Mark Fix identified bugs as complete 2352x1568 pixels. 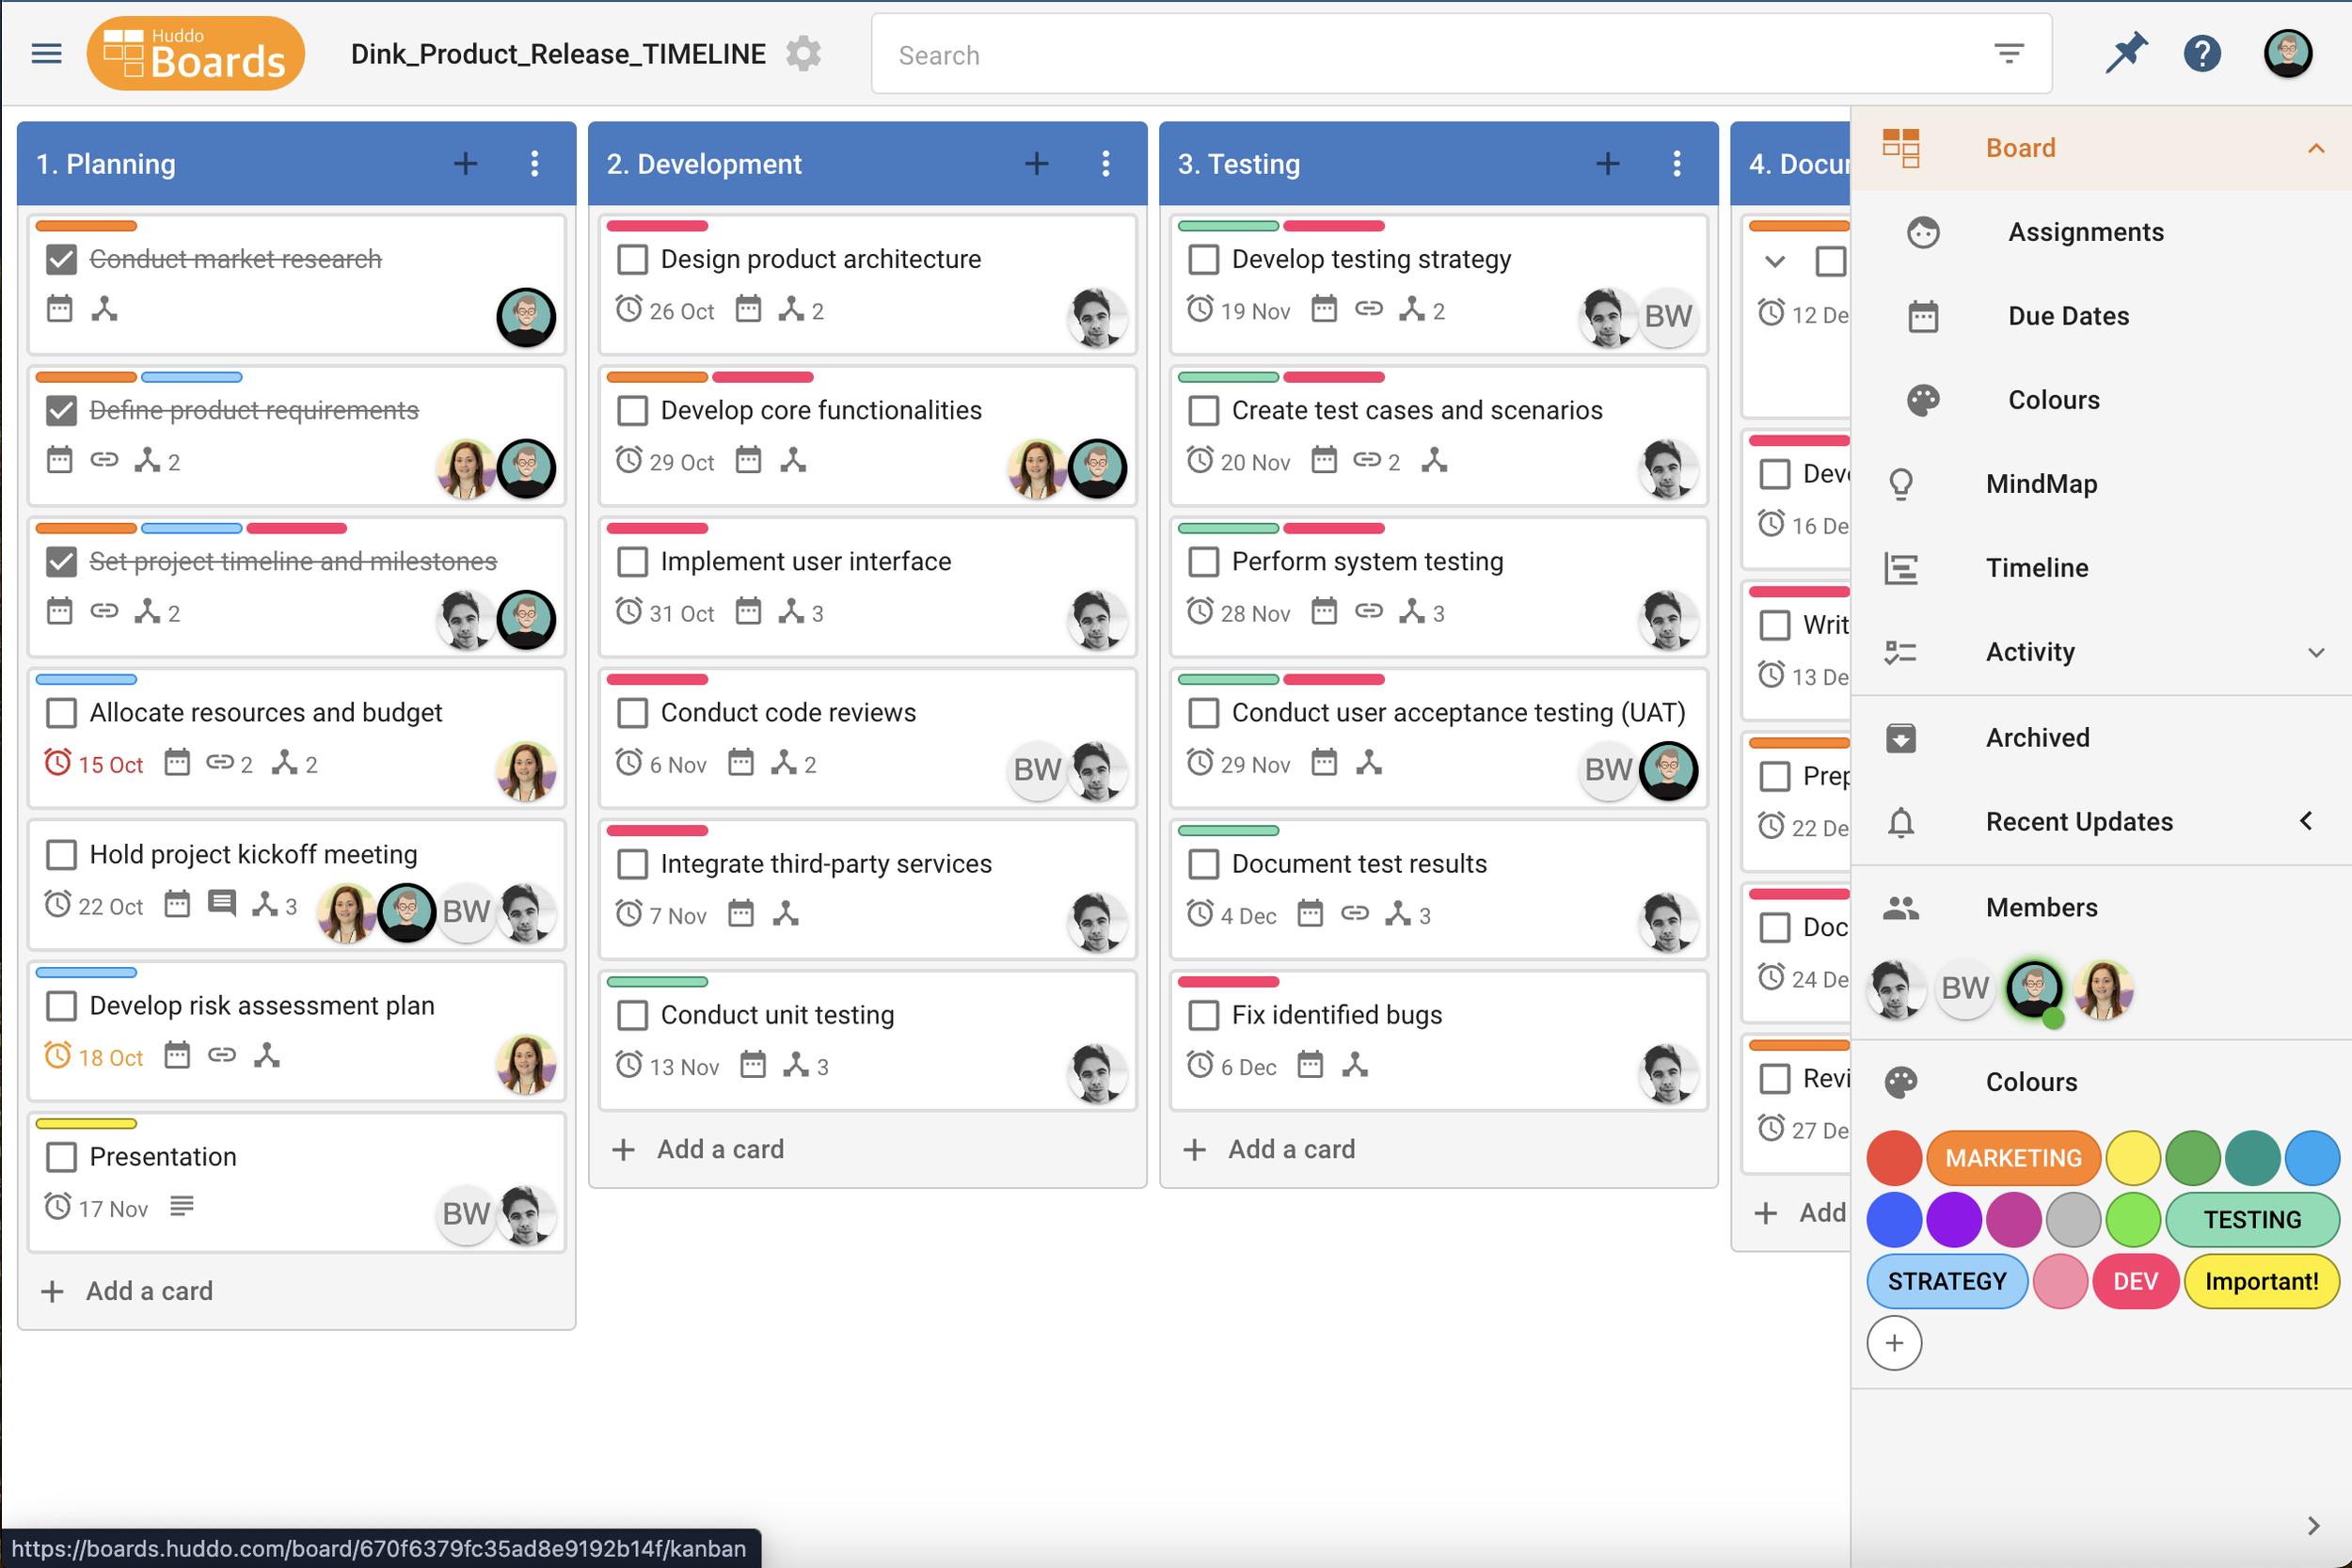click(1204, 1014)
